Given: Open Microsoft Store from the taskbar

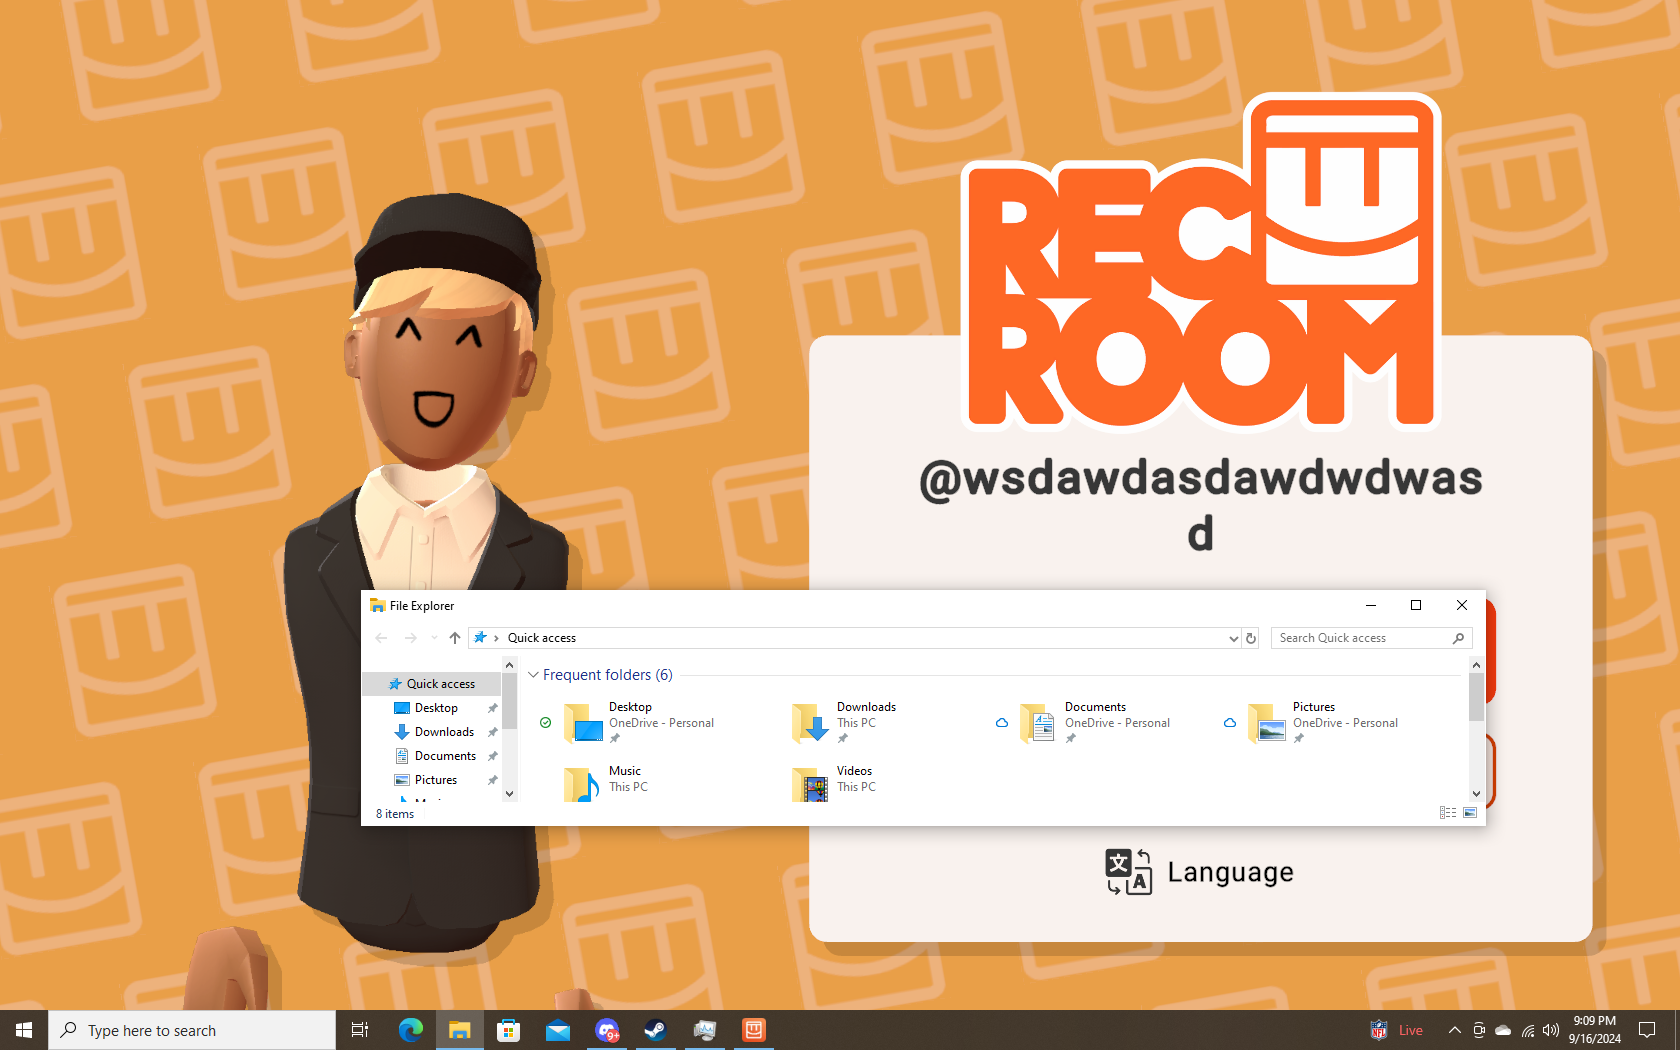Looking at the screenshot, I should click(x=508, y=1030).
